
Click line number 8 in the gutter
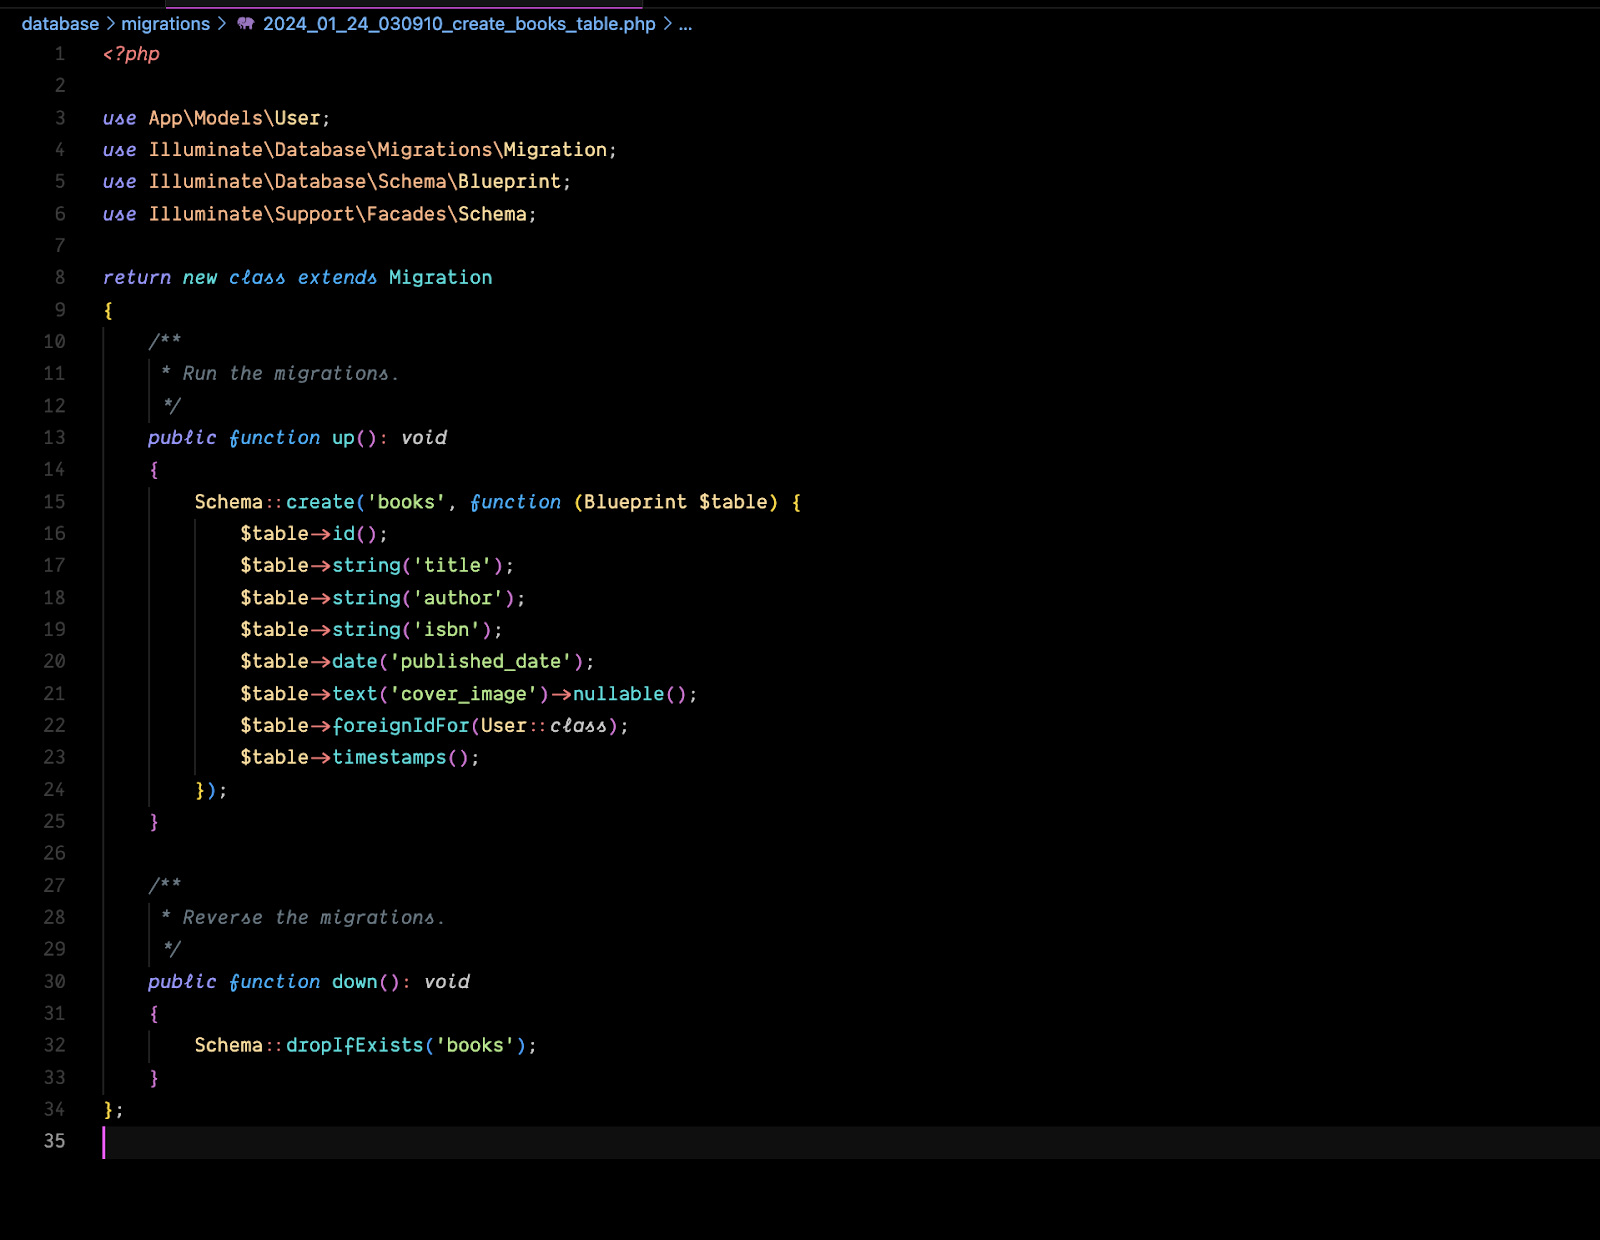[x=60, y=278]
